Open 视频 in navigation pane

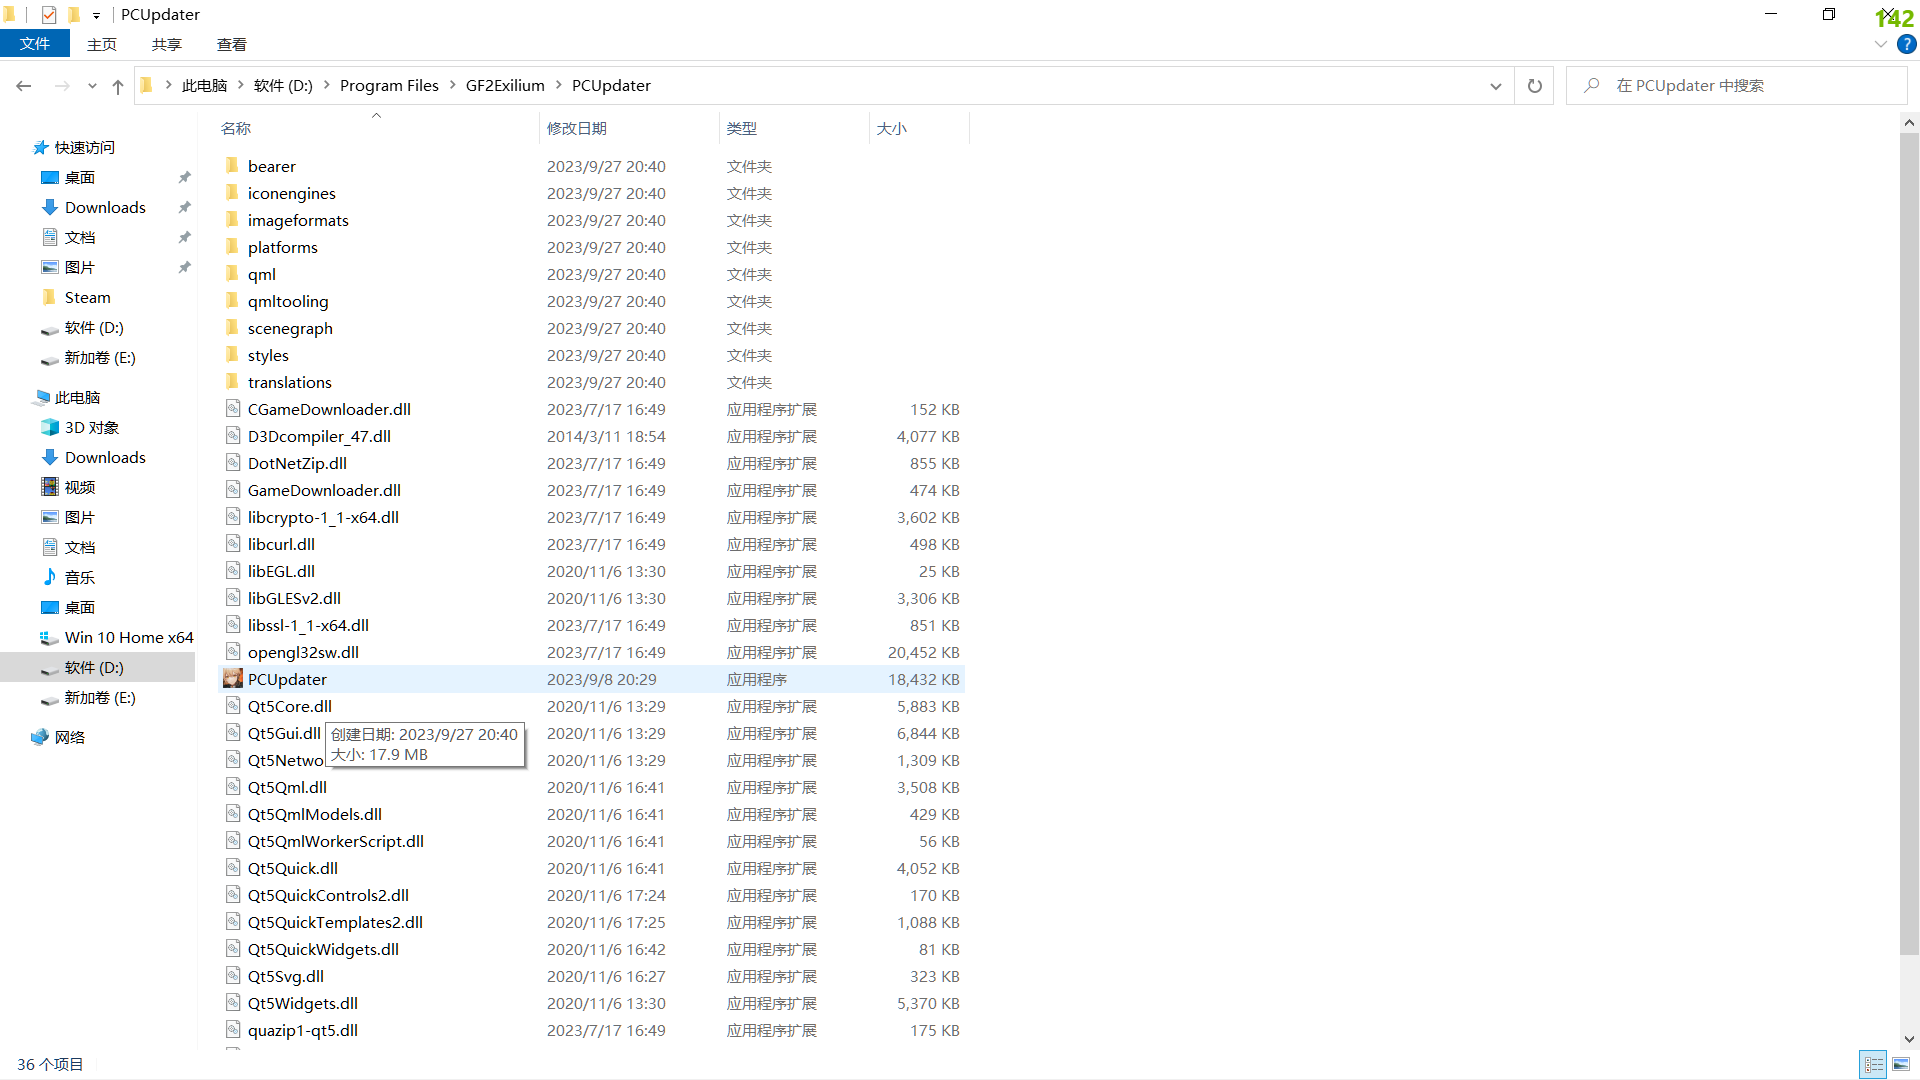[x=80, y=488]
